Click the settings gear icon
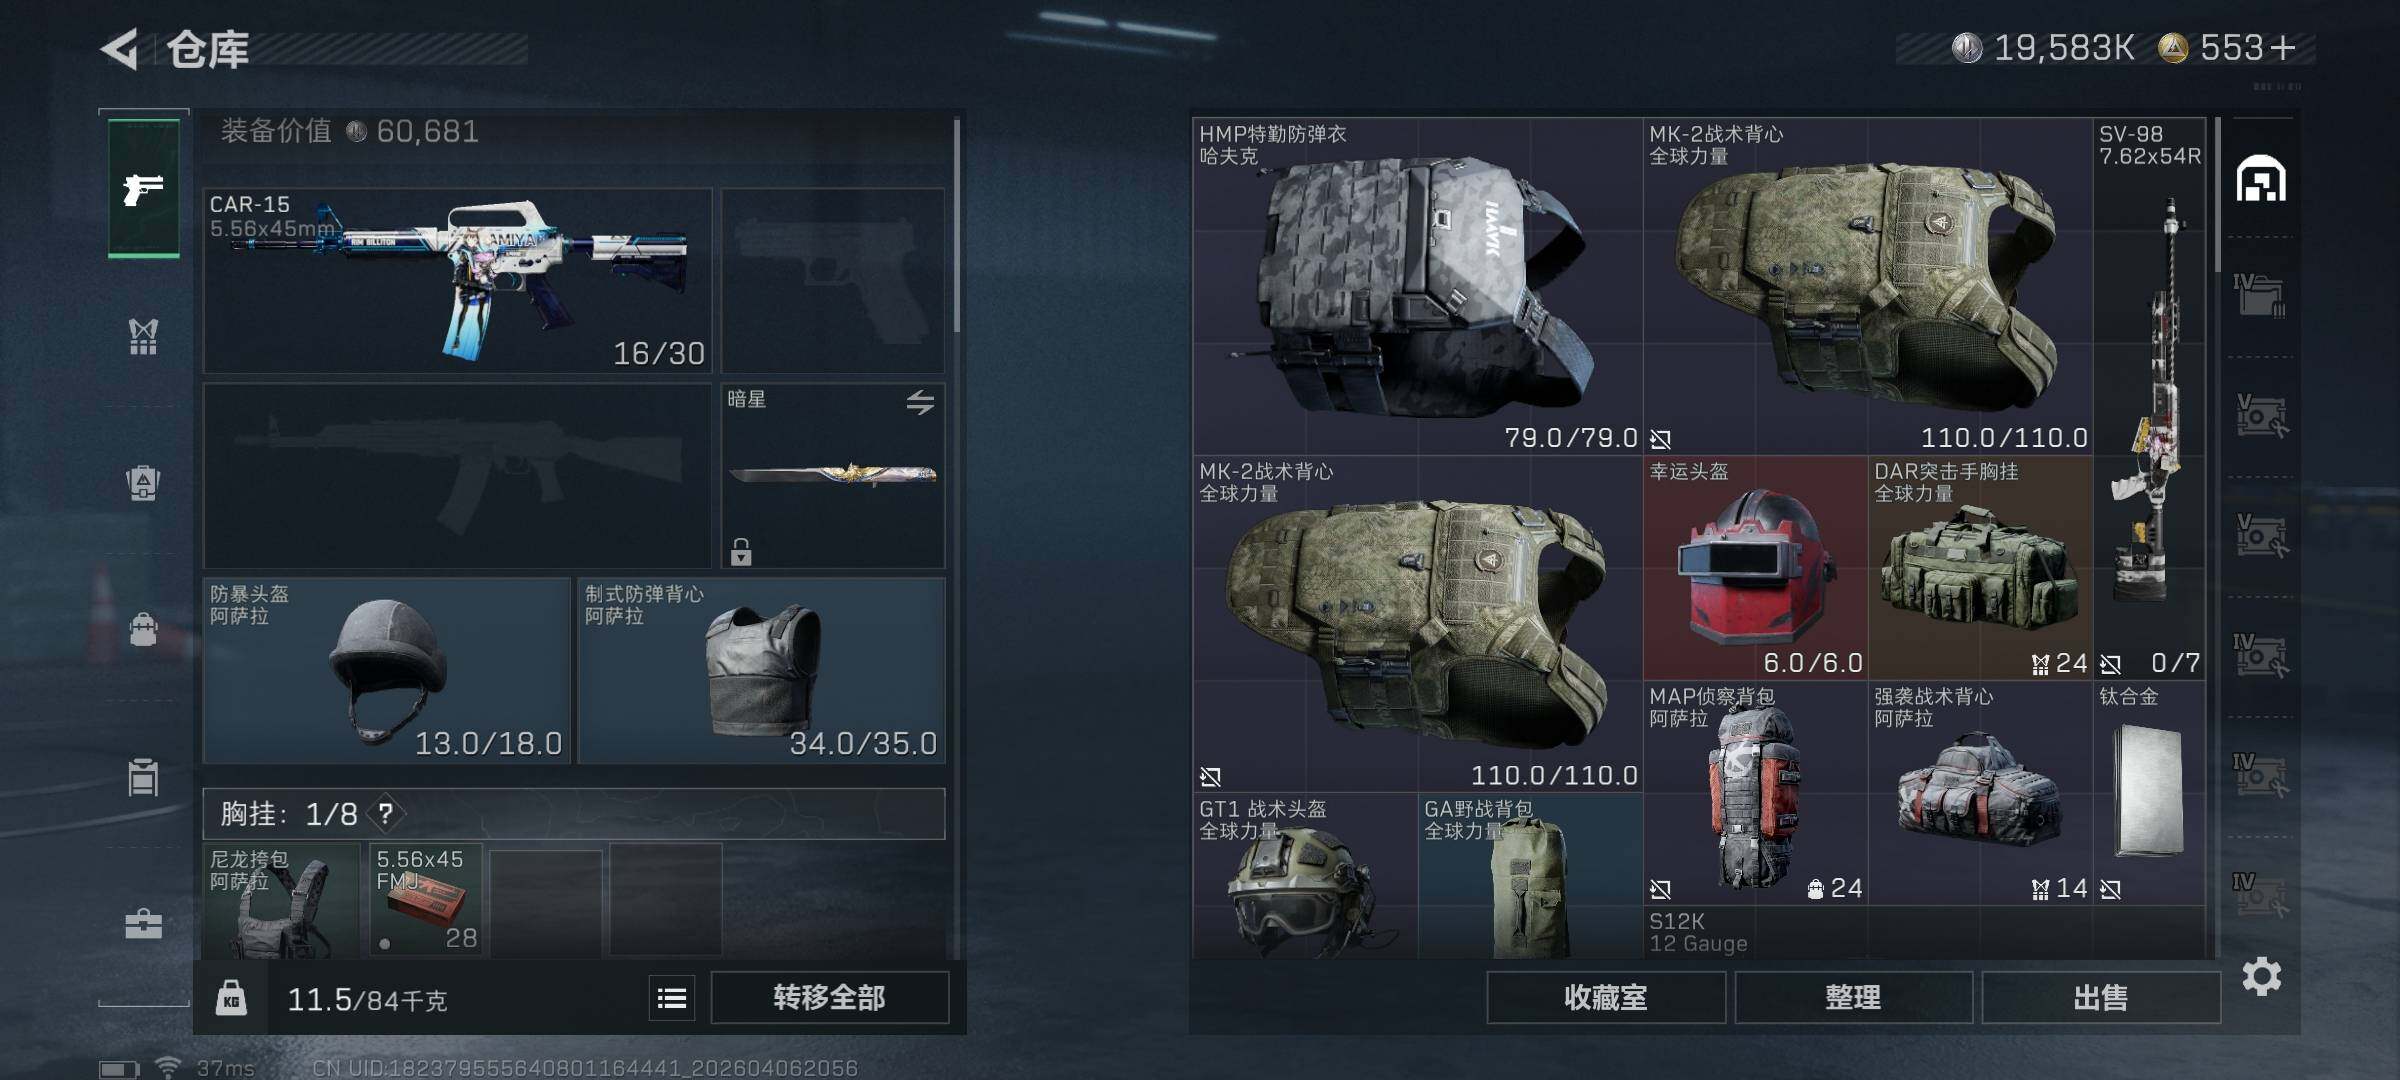2400x1080 pixels. click(x=2261, y=976)
